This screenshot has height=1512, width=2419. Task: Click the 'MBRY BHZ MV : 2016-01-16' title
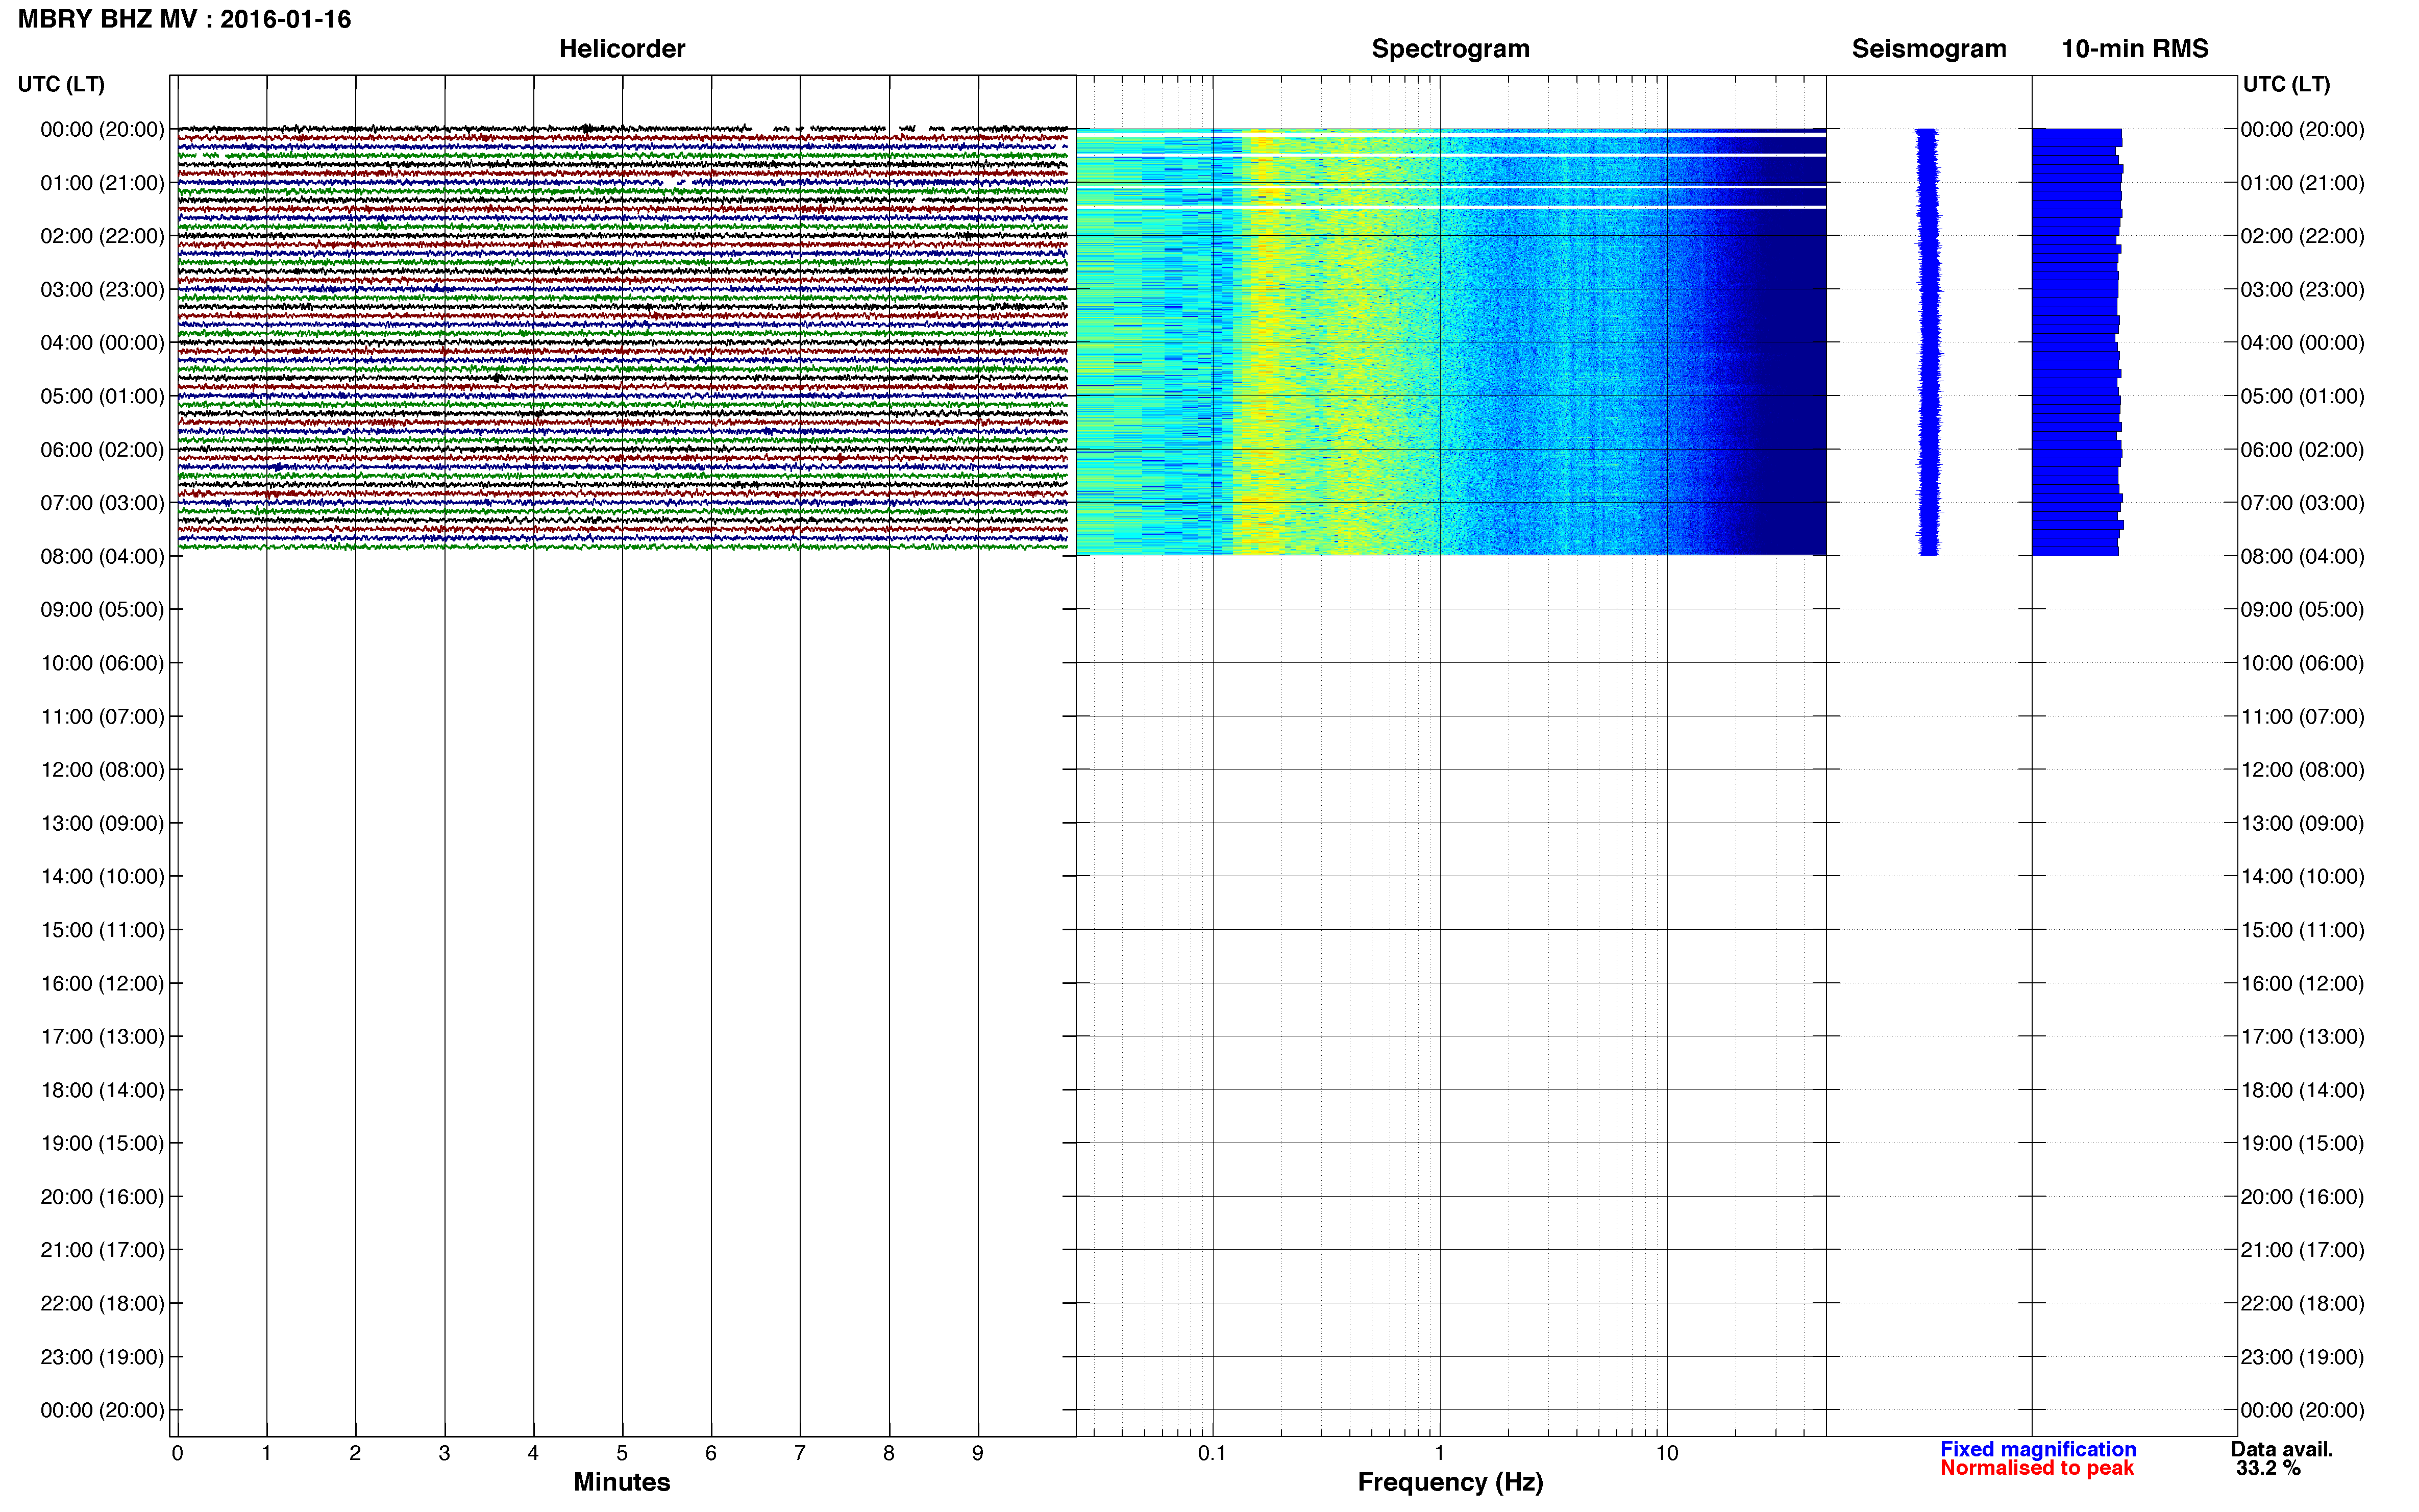coord(185,19)
